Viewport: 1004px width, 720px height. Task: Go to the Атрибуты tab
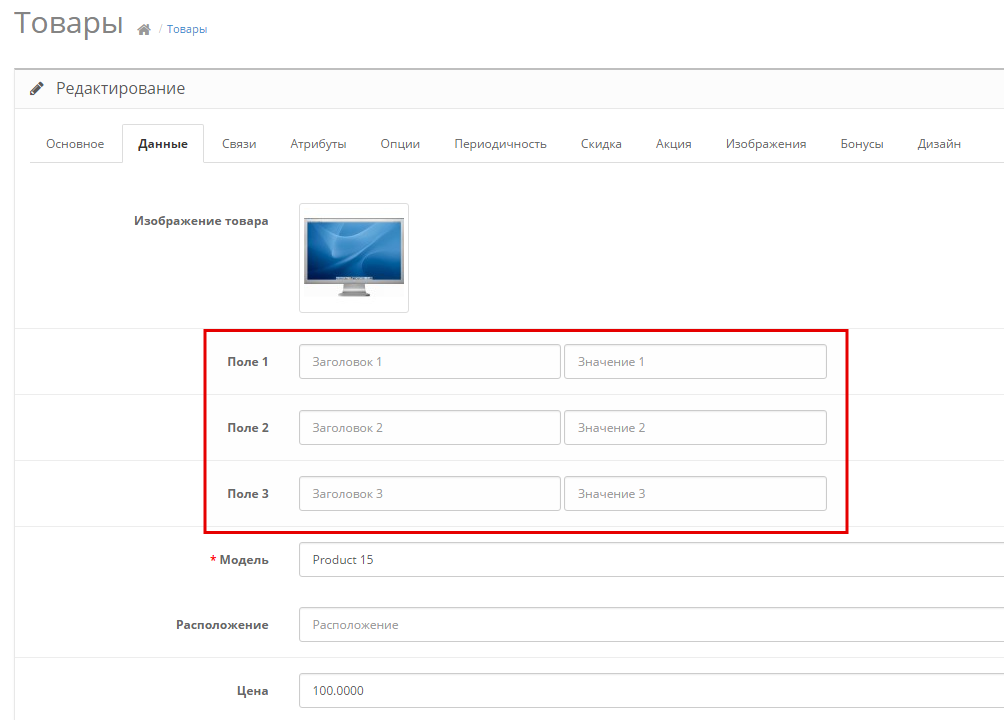click(x=318, y=143)
